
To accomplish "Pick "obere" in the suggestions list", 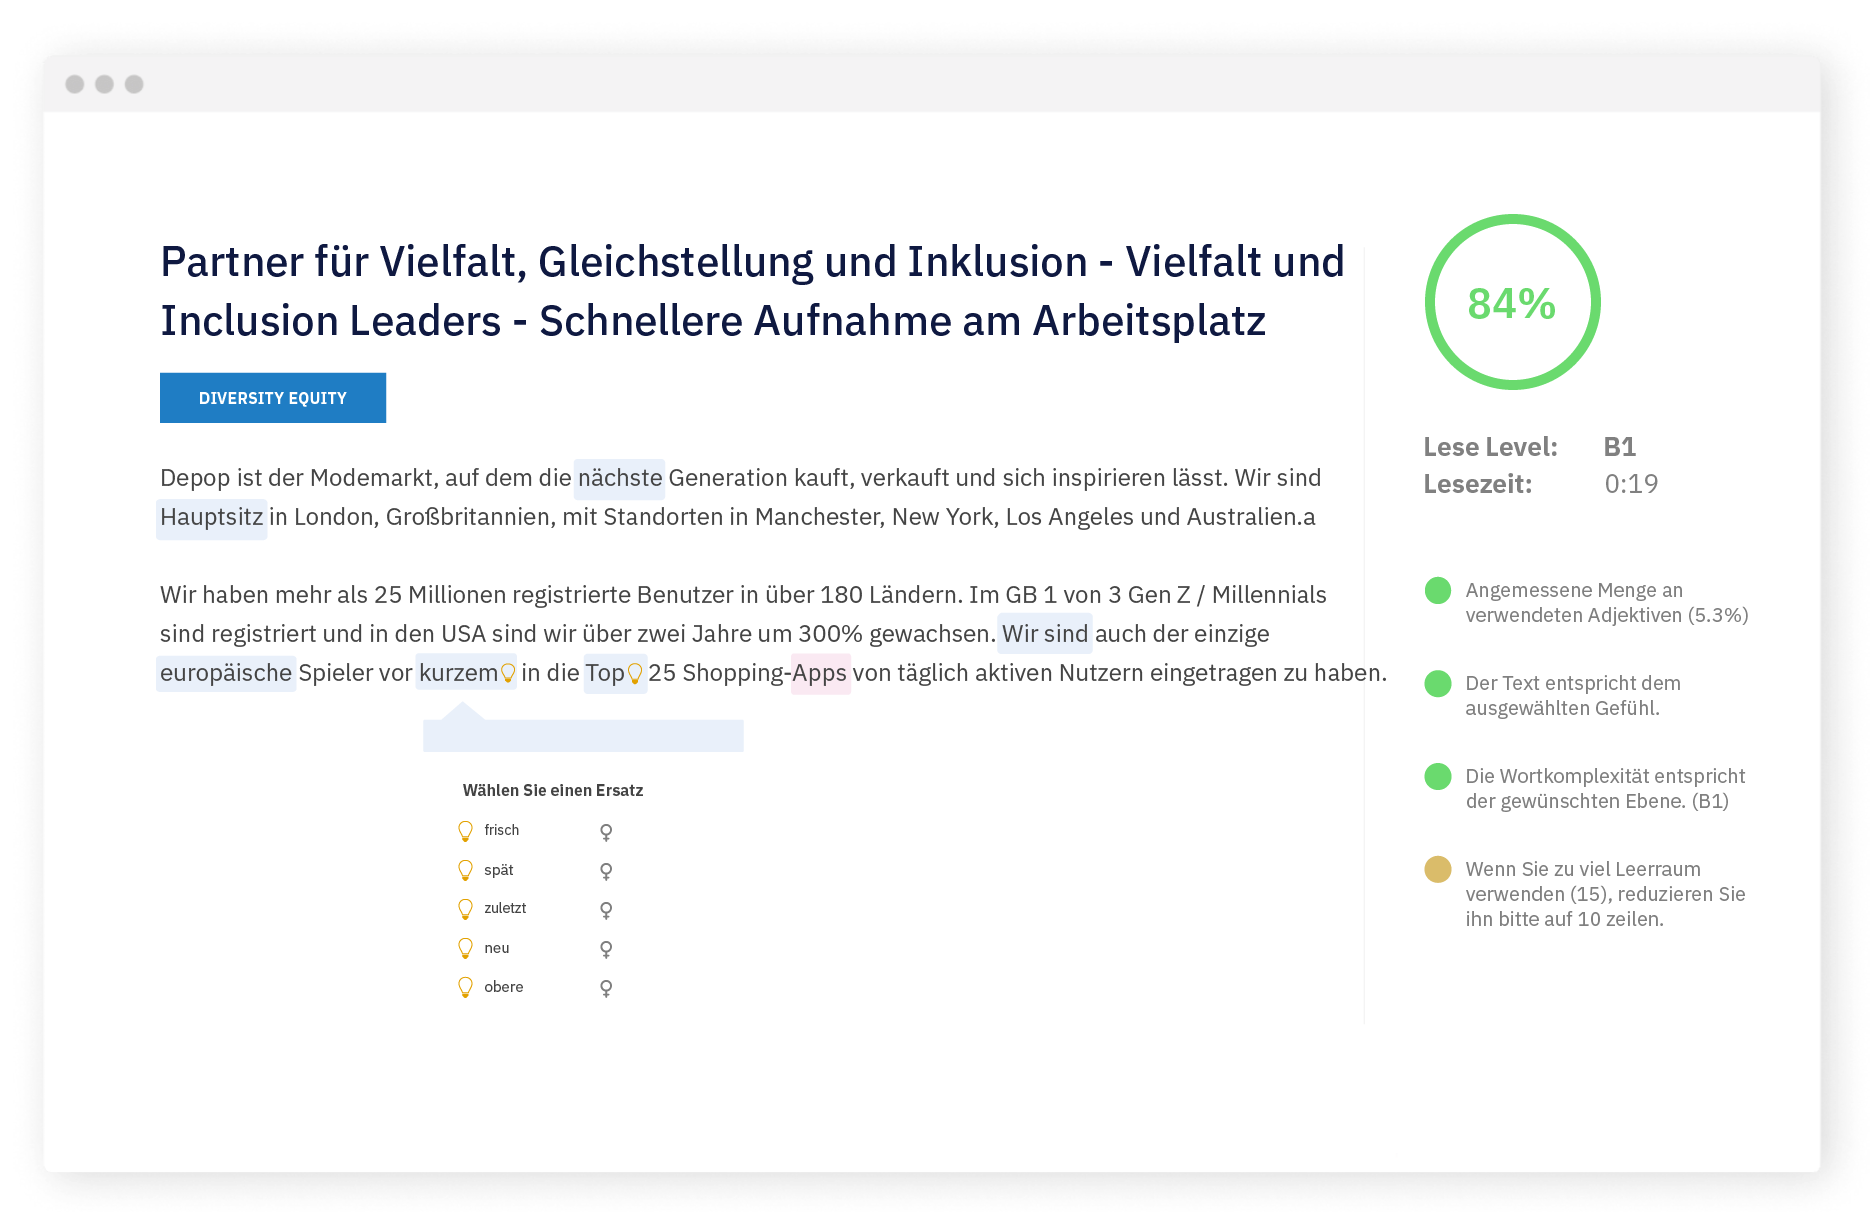I will pyautogui.click(x=503, y=987).
